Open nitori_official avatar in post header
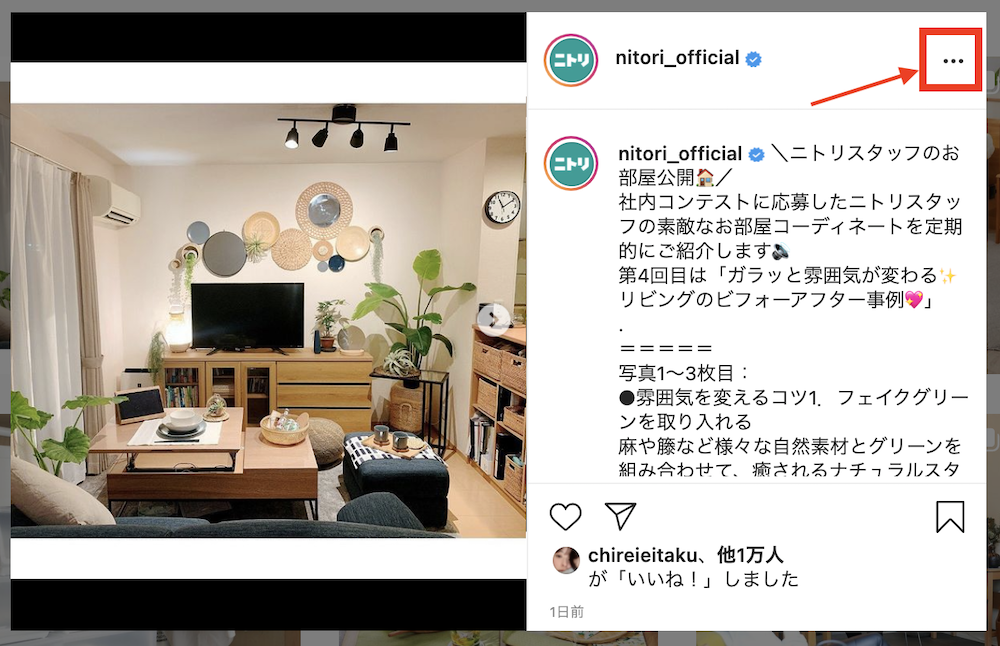 571,61
